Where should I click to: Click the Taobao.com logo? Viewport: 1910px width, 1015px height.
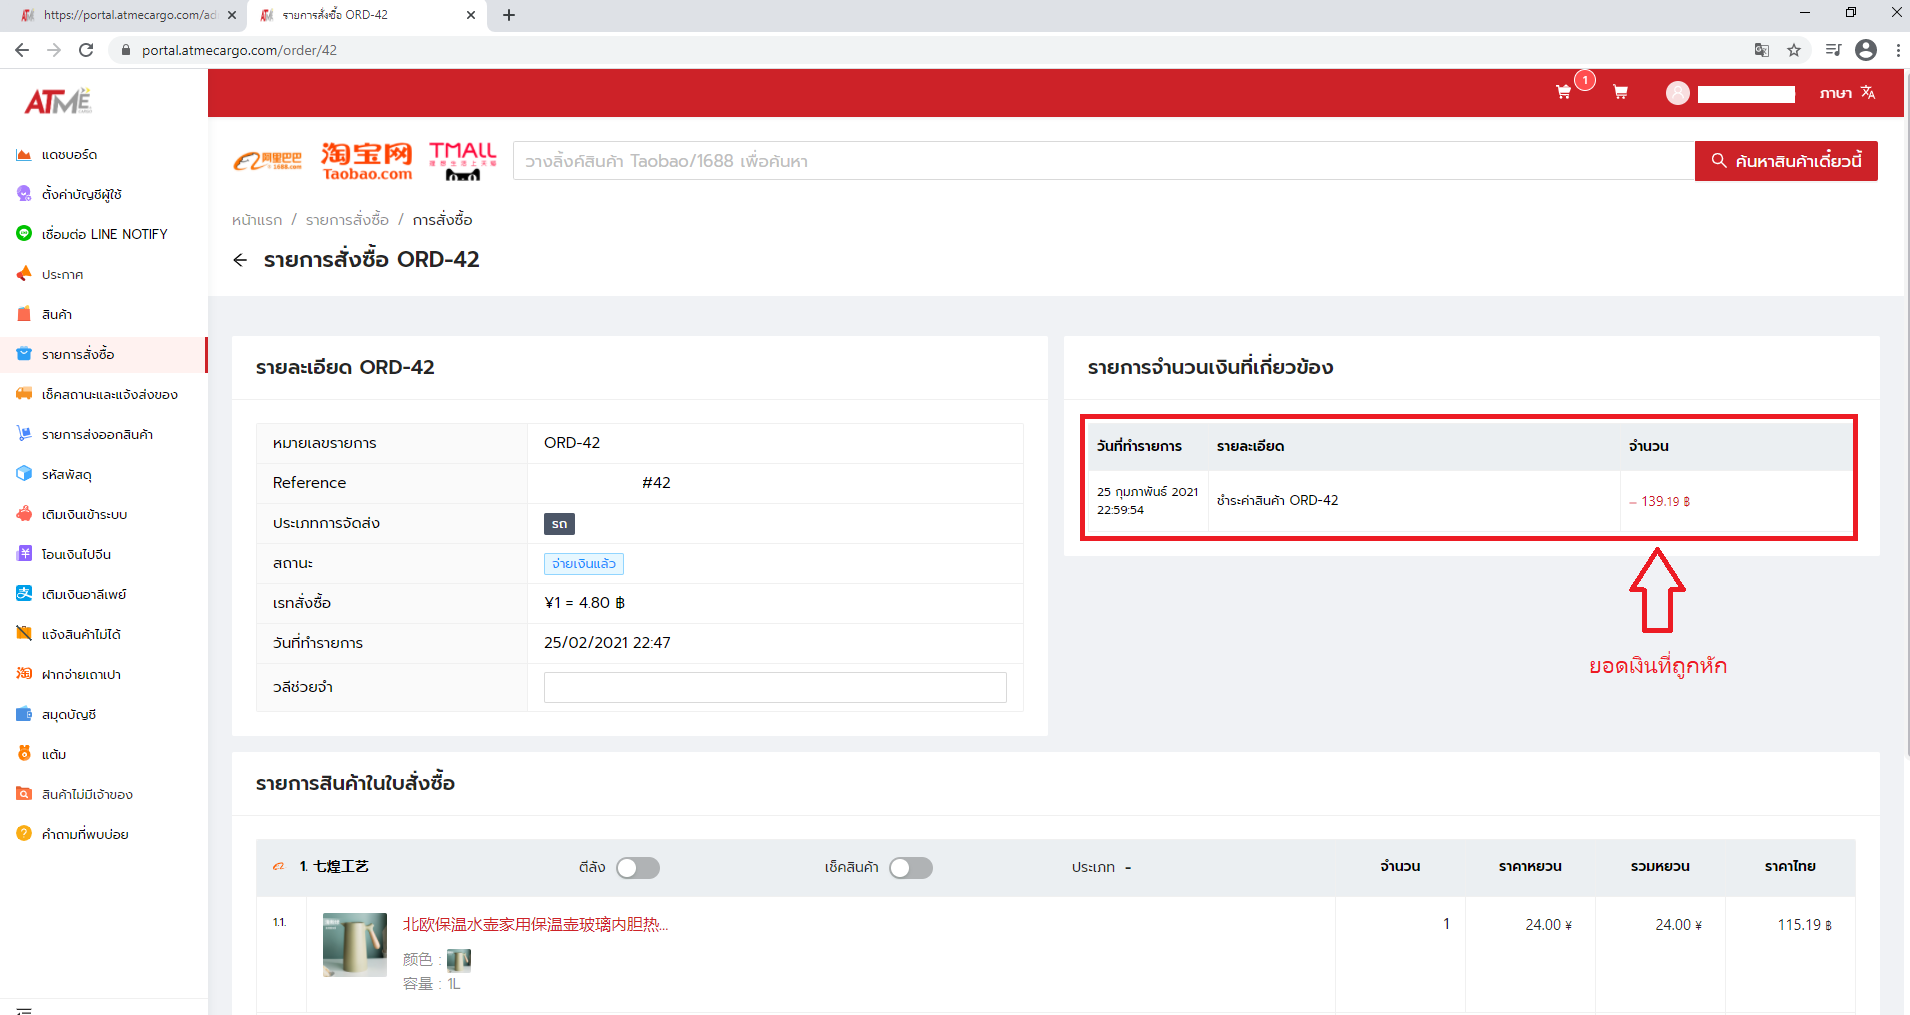[x=367, y=161]
